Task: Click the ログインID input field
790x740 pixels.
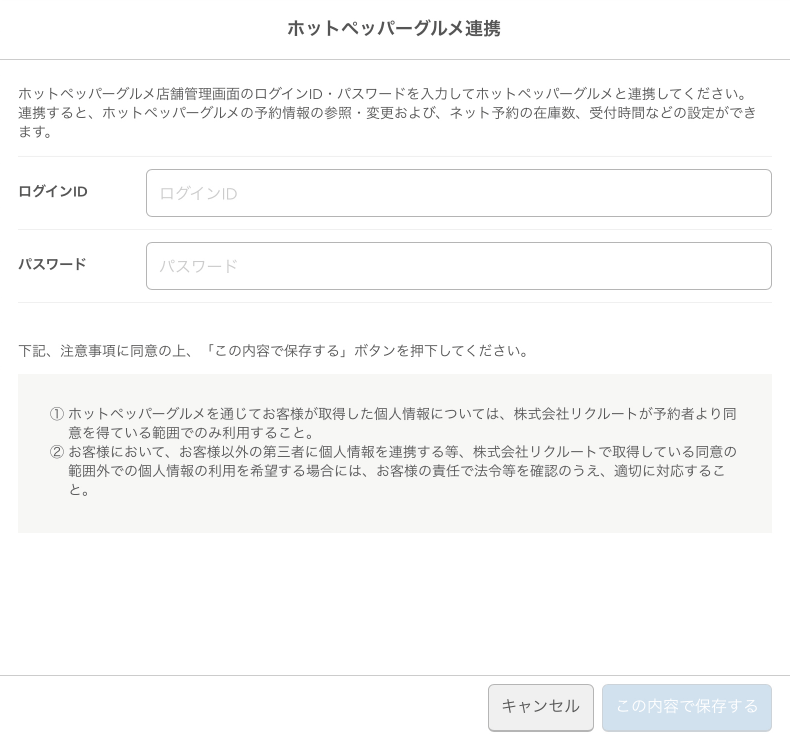Action: click(x=458, y=193)
